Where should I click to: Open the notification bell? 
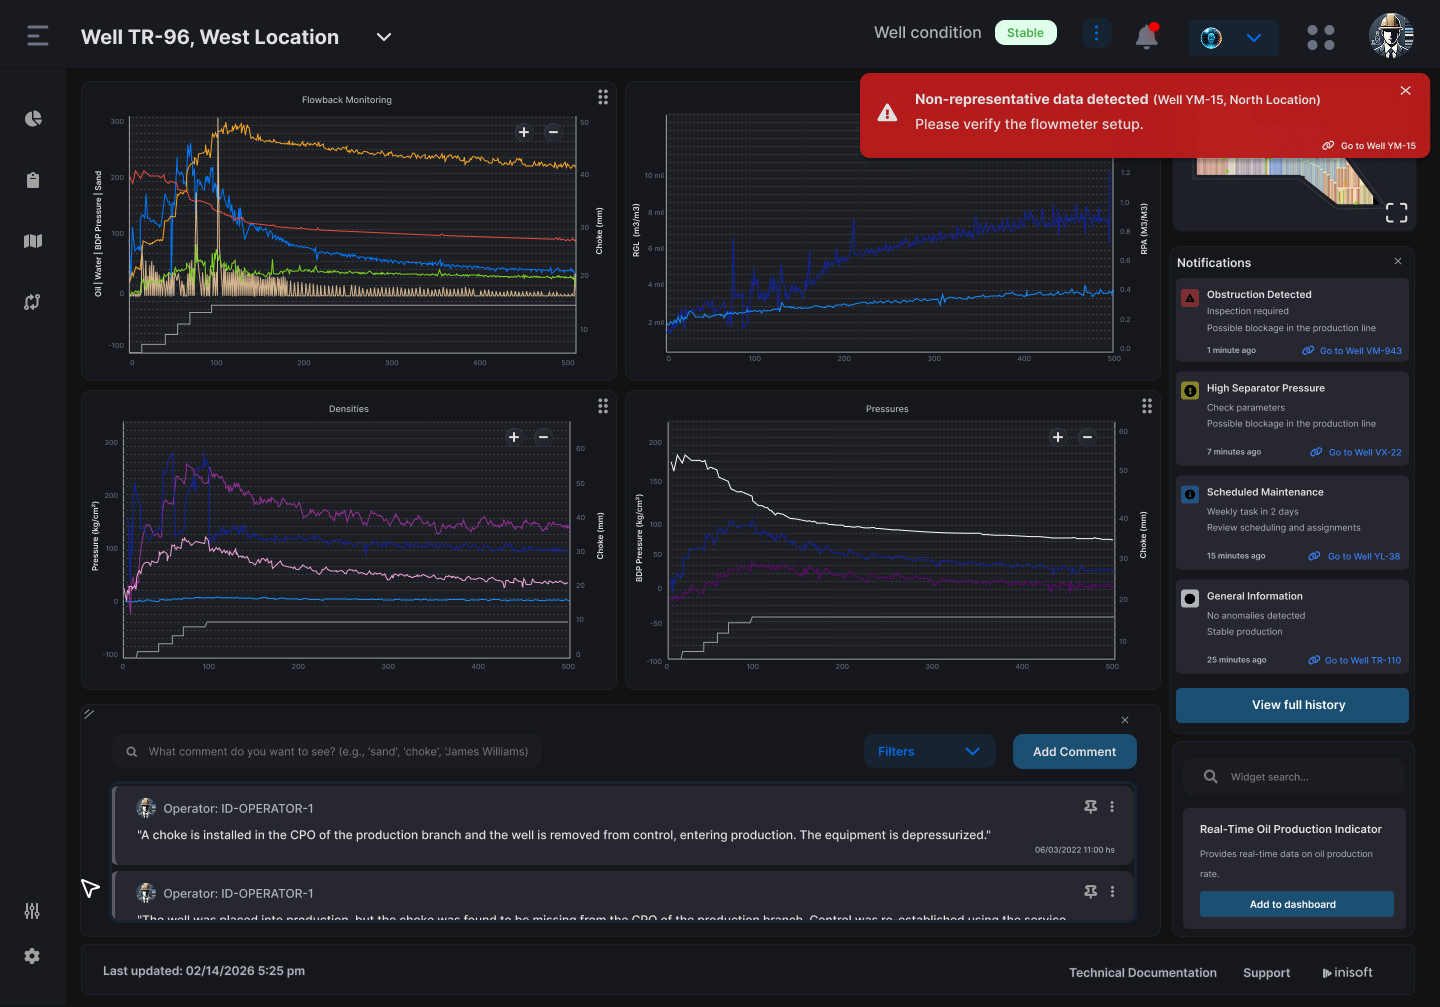coord(1147,37)
